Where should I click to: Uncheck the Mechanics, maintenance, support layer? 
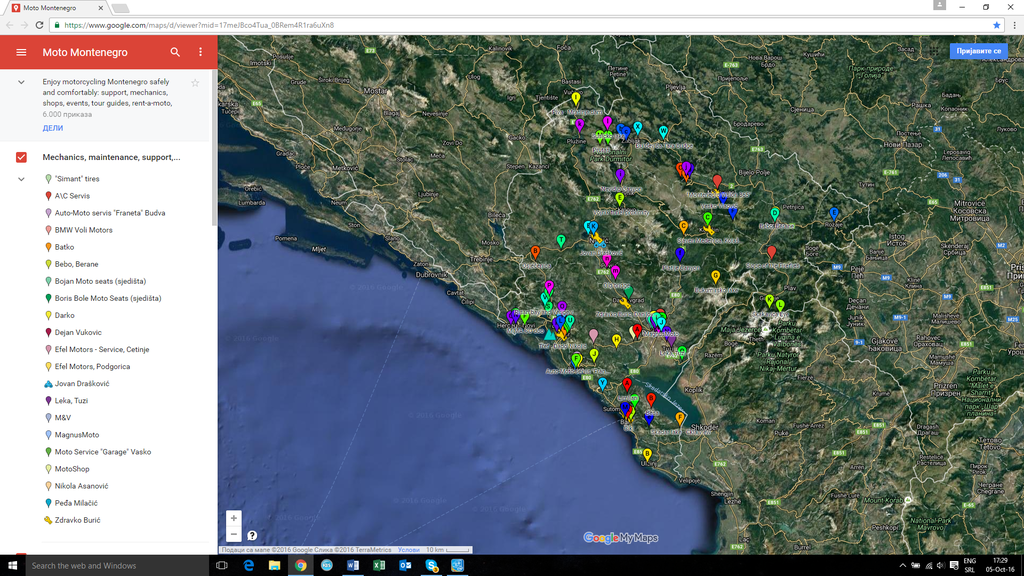(x=21, y=157)
